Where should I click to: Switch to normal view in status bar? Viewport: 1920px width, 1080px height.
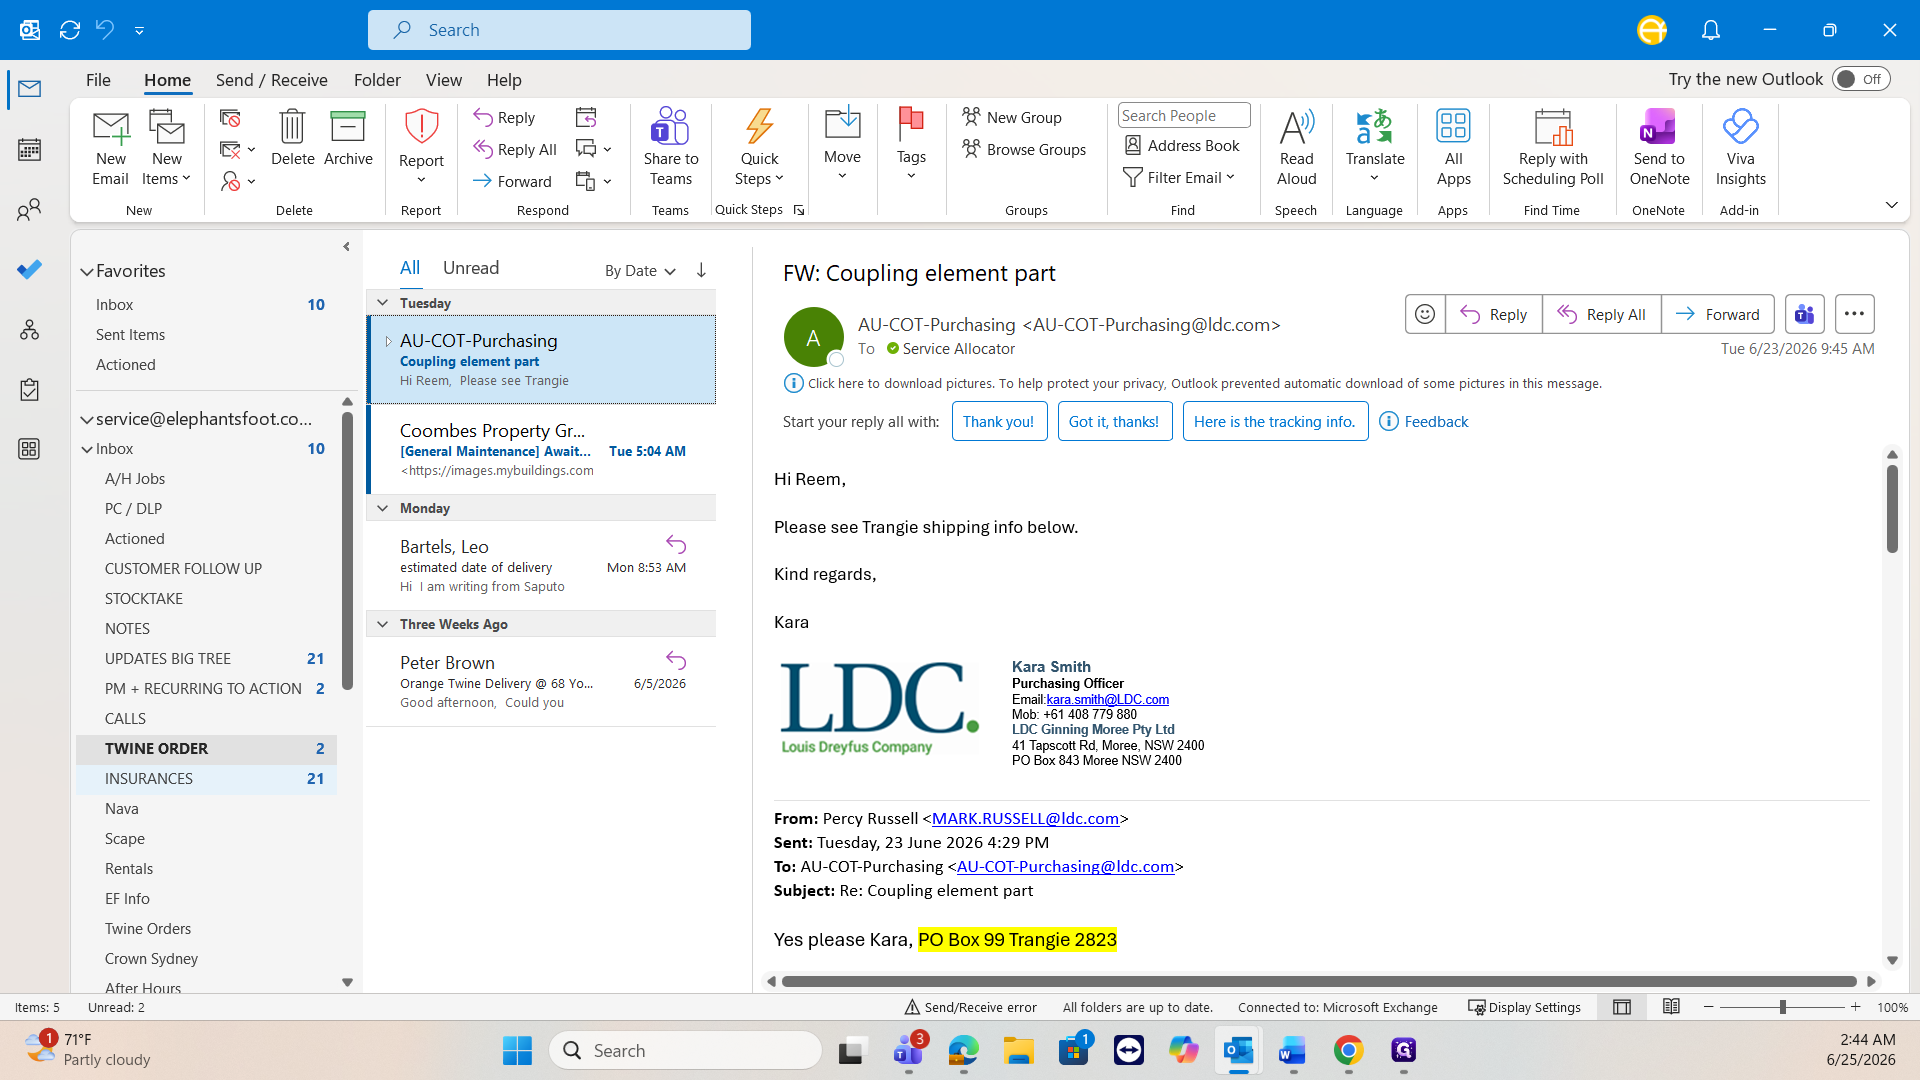(x=1622, y=1007)
